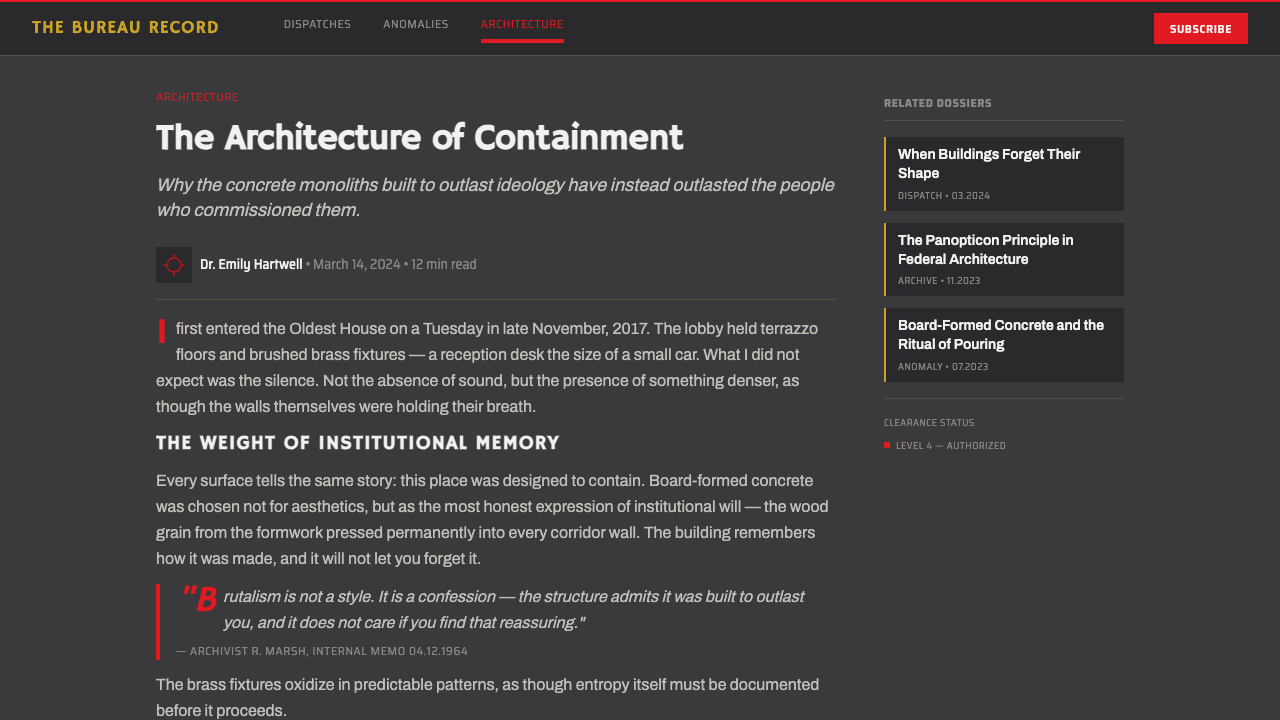The image size is (1280, 720).
Task: Click the red Subscribe button
Action: coord(1201,29)
